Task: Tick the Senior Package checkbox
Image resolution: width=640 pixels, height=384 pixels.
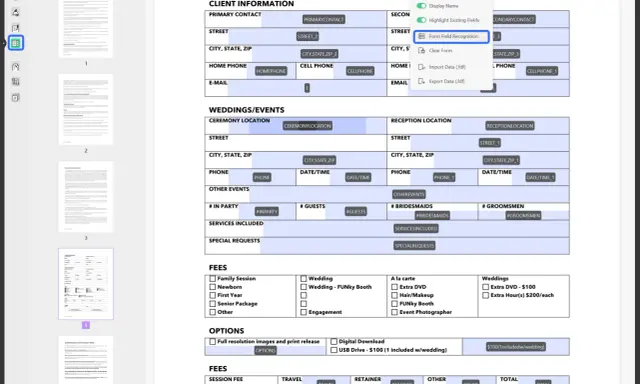Action: pos(213,304)
